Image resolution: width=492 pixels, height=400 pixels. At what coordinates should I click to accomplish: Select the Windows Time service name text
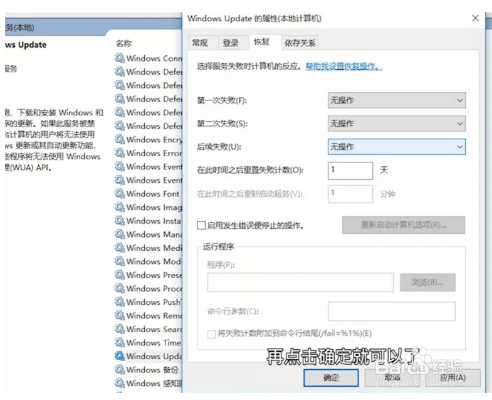tap(154, 343)
